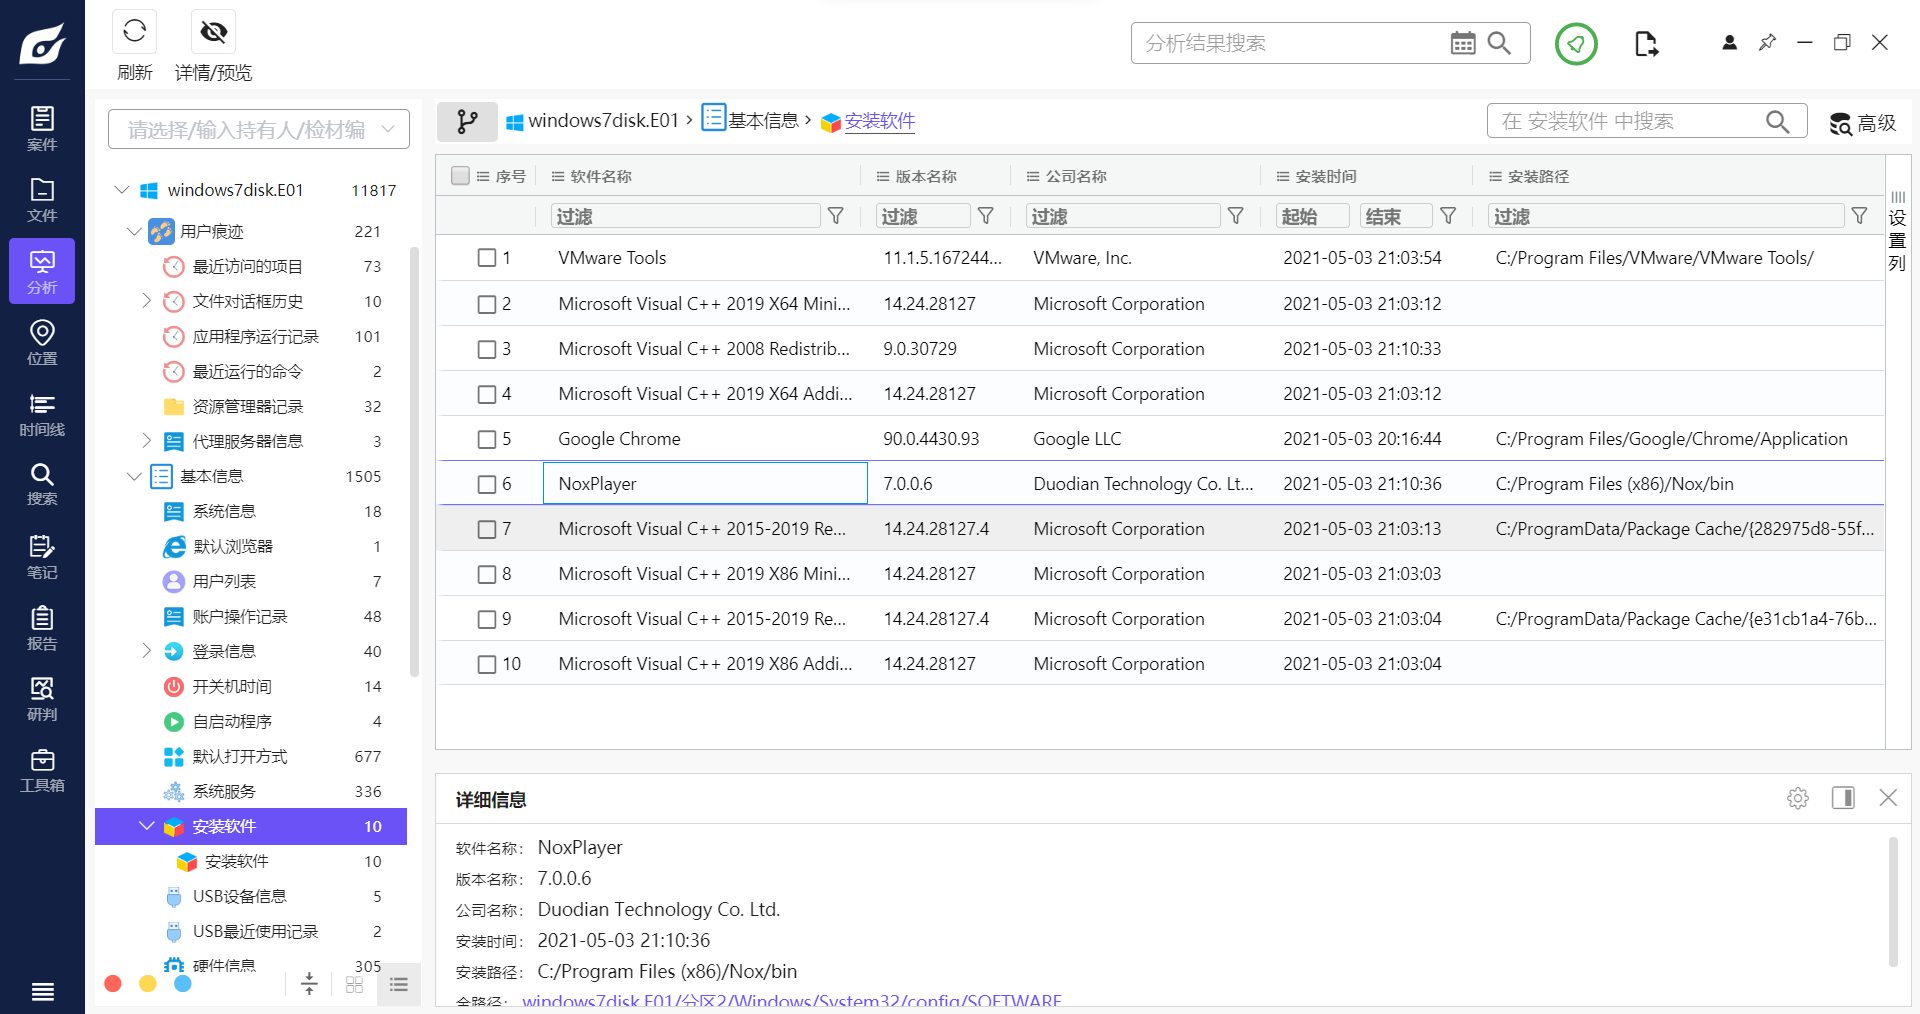The image size is (1920, 1014).
Task: Select 自启动程序 in the tree
Action: coord(232,721)
